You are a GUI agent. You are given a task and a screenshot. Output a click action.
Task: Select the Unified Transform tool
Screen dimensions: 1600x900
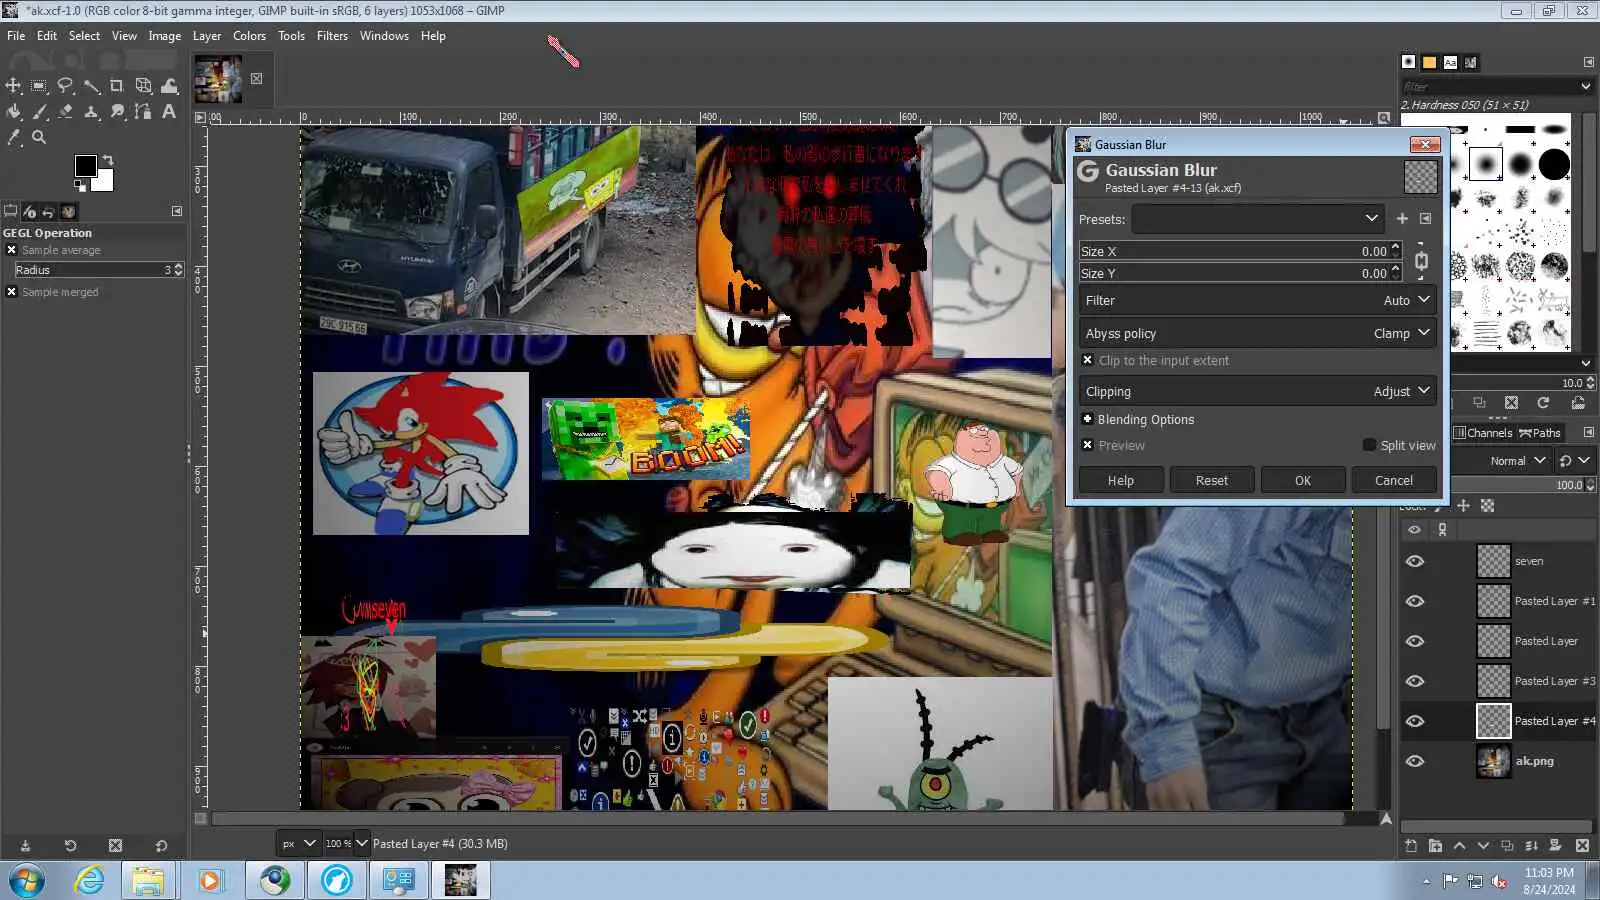143,86
